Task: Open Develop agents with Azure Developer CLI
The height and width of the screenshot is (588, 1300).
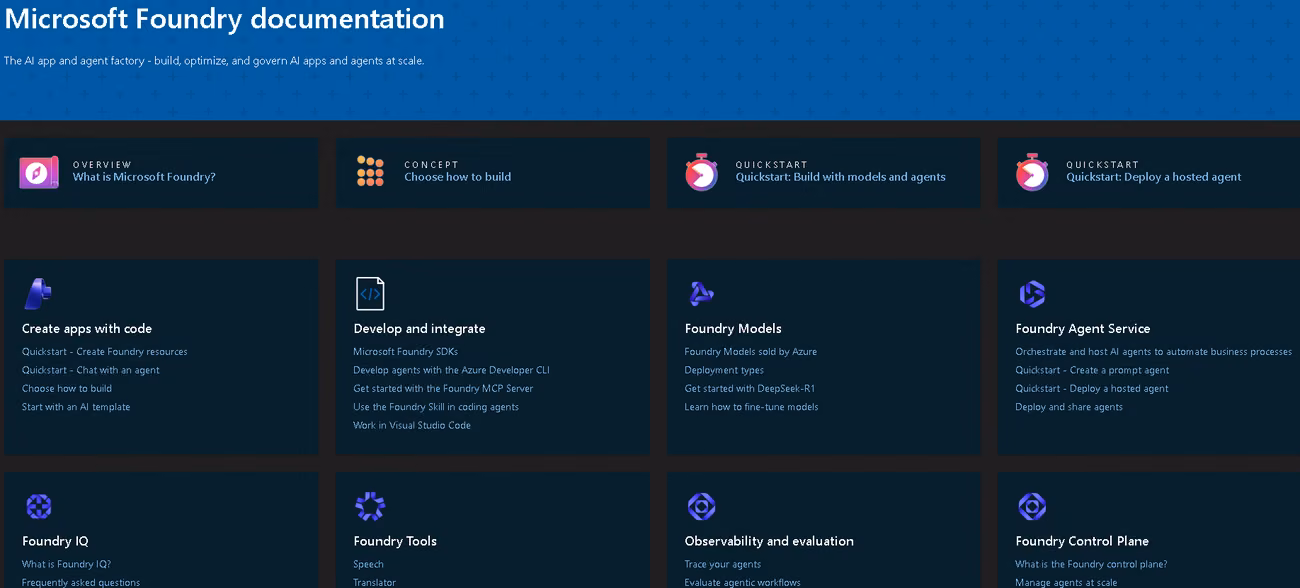Action: tap(451, 370)
